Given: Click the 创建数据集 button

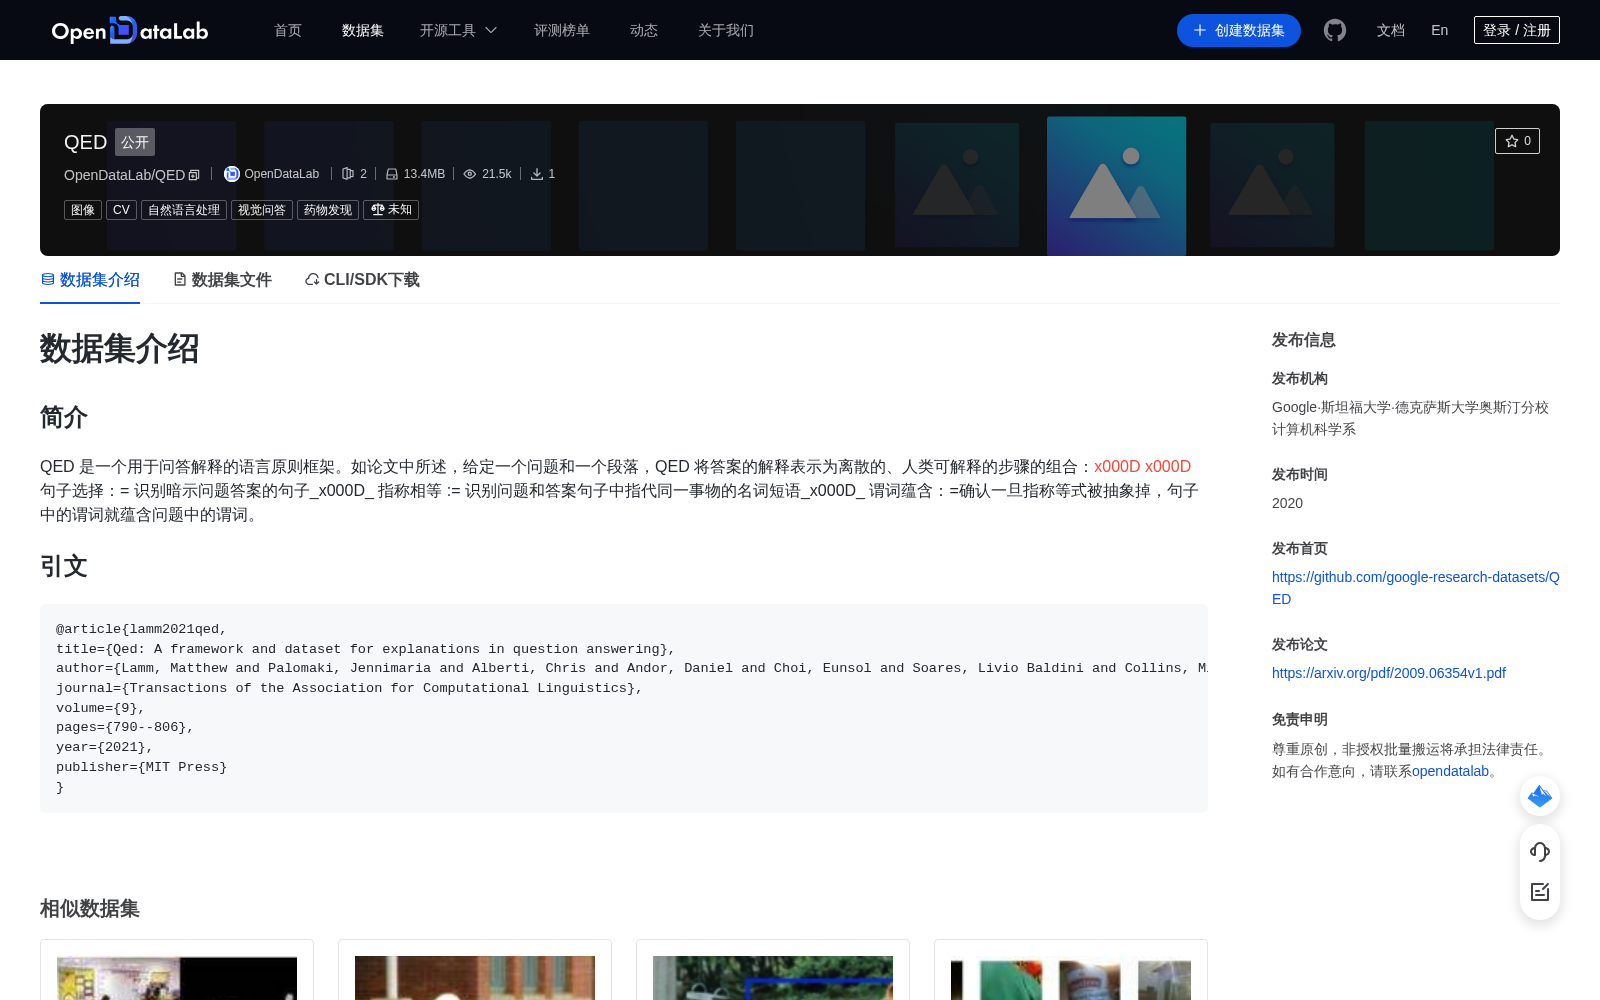Looking at the screenshot, I should point(1239,30).
